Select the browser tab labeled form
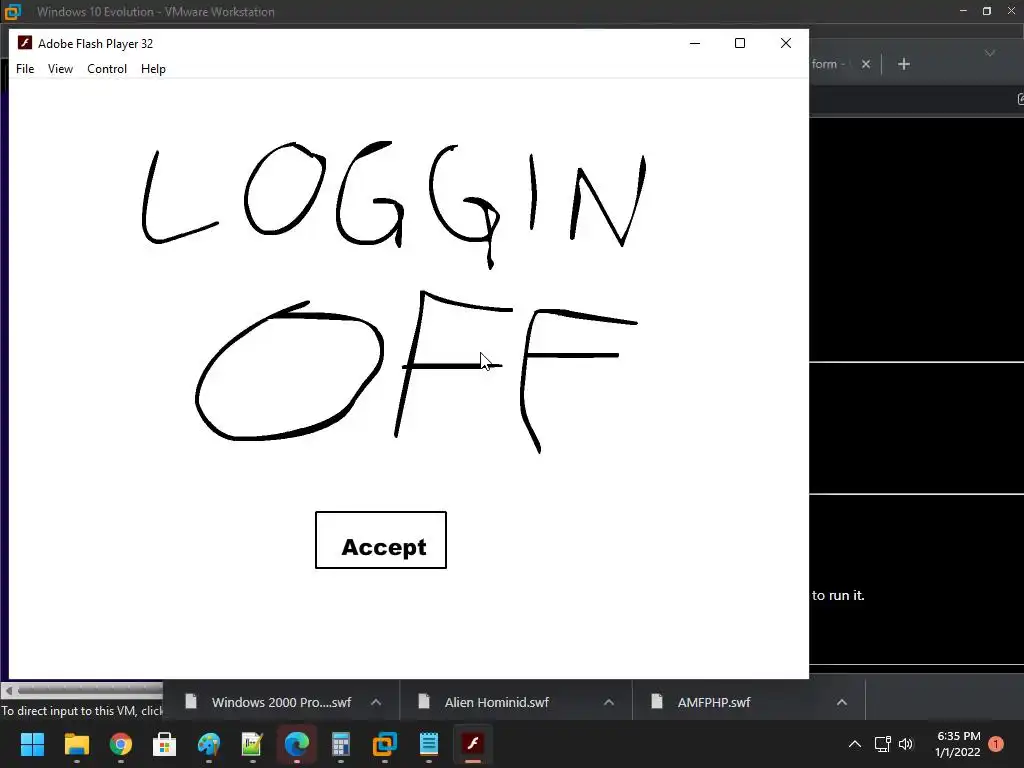 [x=828, y=64]
